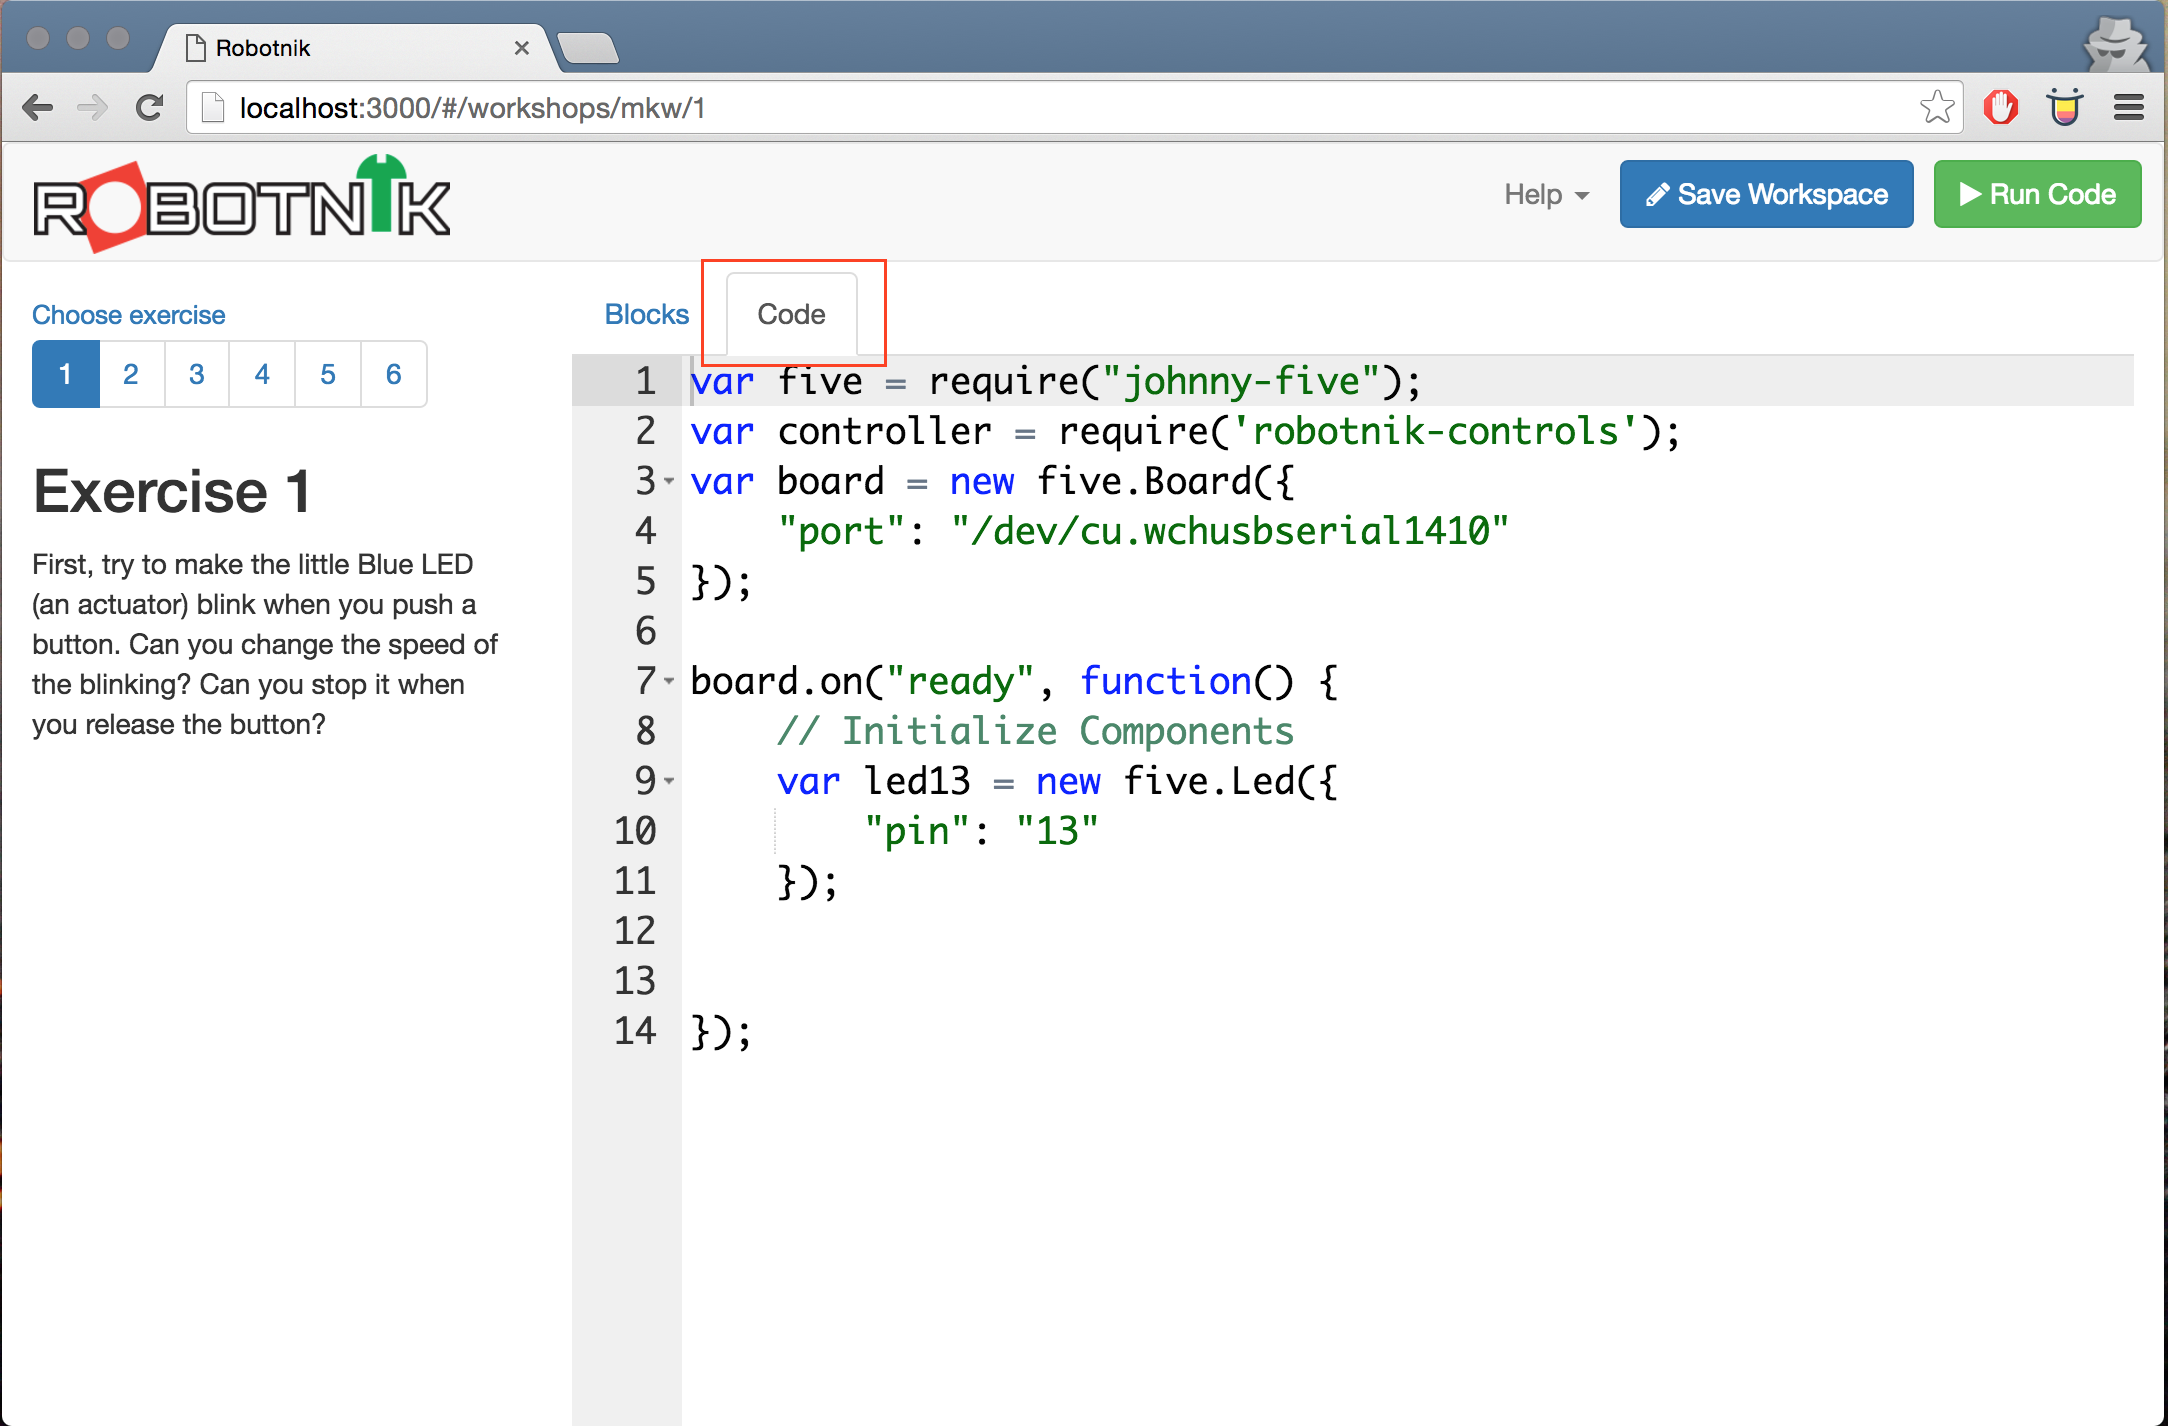The height and width of the screenshot is (1426, 2168).
Task: Open the Help dropdown menu
Action: (1546, 195)
